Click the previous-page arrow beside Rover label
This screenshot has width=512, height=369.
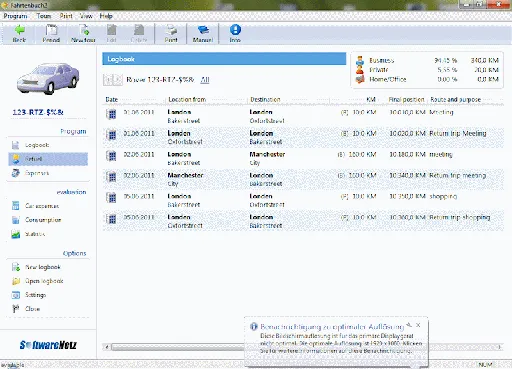108,79
